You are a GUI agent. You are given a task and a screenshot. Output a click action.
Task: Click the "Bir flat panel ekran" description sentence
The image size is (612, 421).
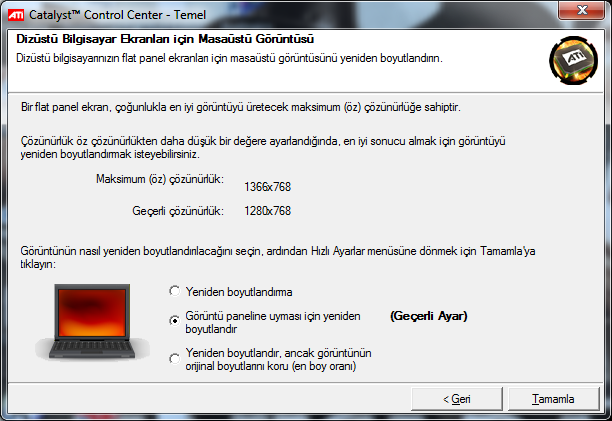[x=241, y=107]
